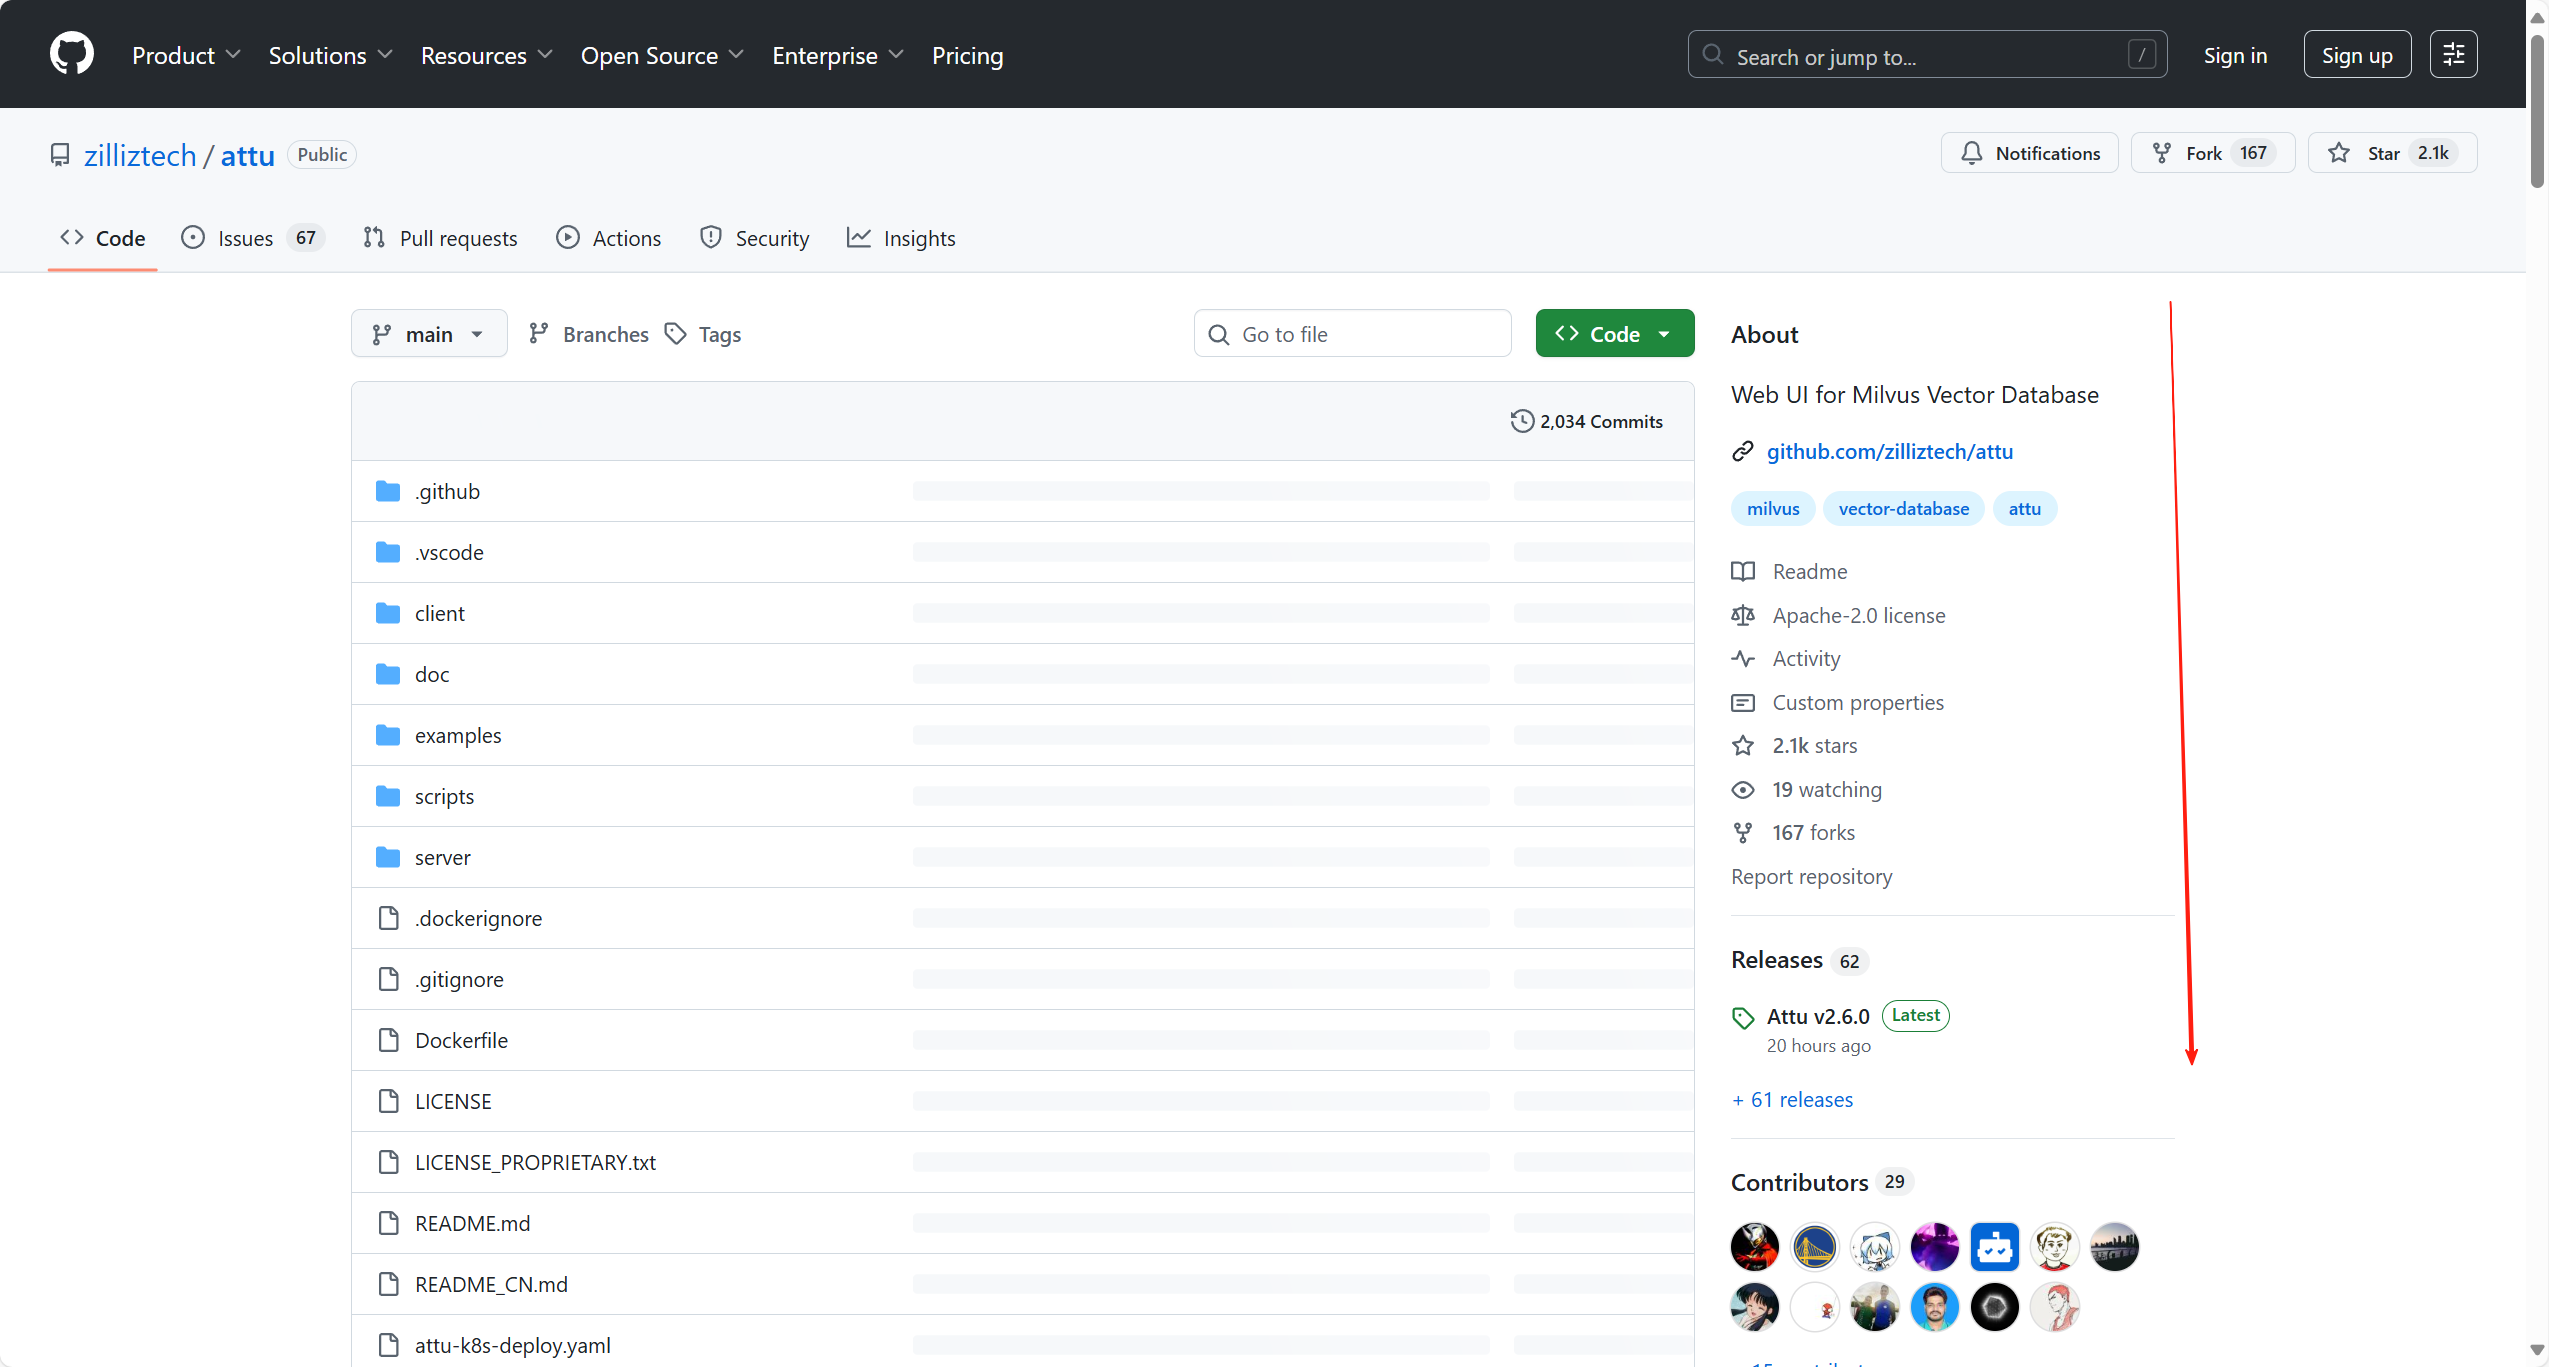Click the Sign up button
Image resolution: width=2549 pixels, height=1367 pixels.
point(2357,55)
